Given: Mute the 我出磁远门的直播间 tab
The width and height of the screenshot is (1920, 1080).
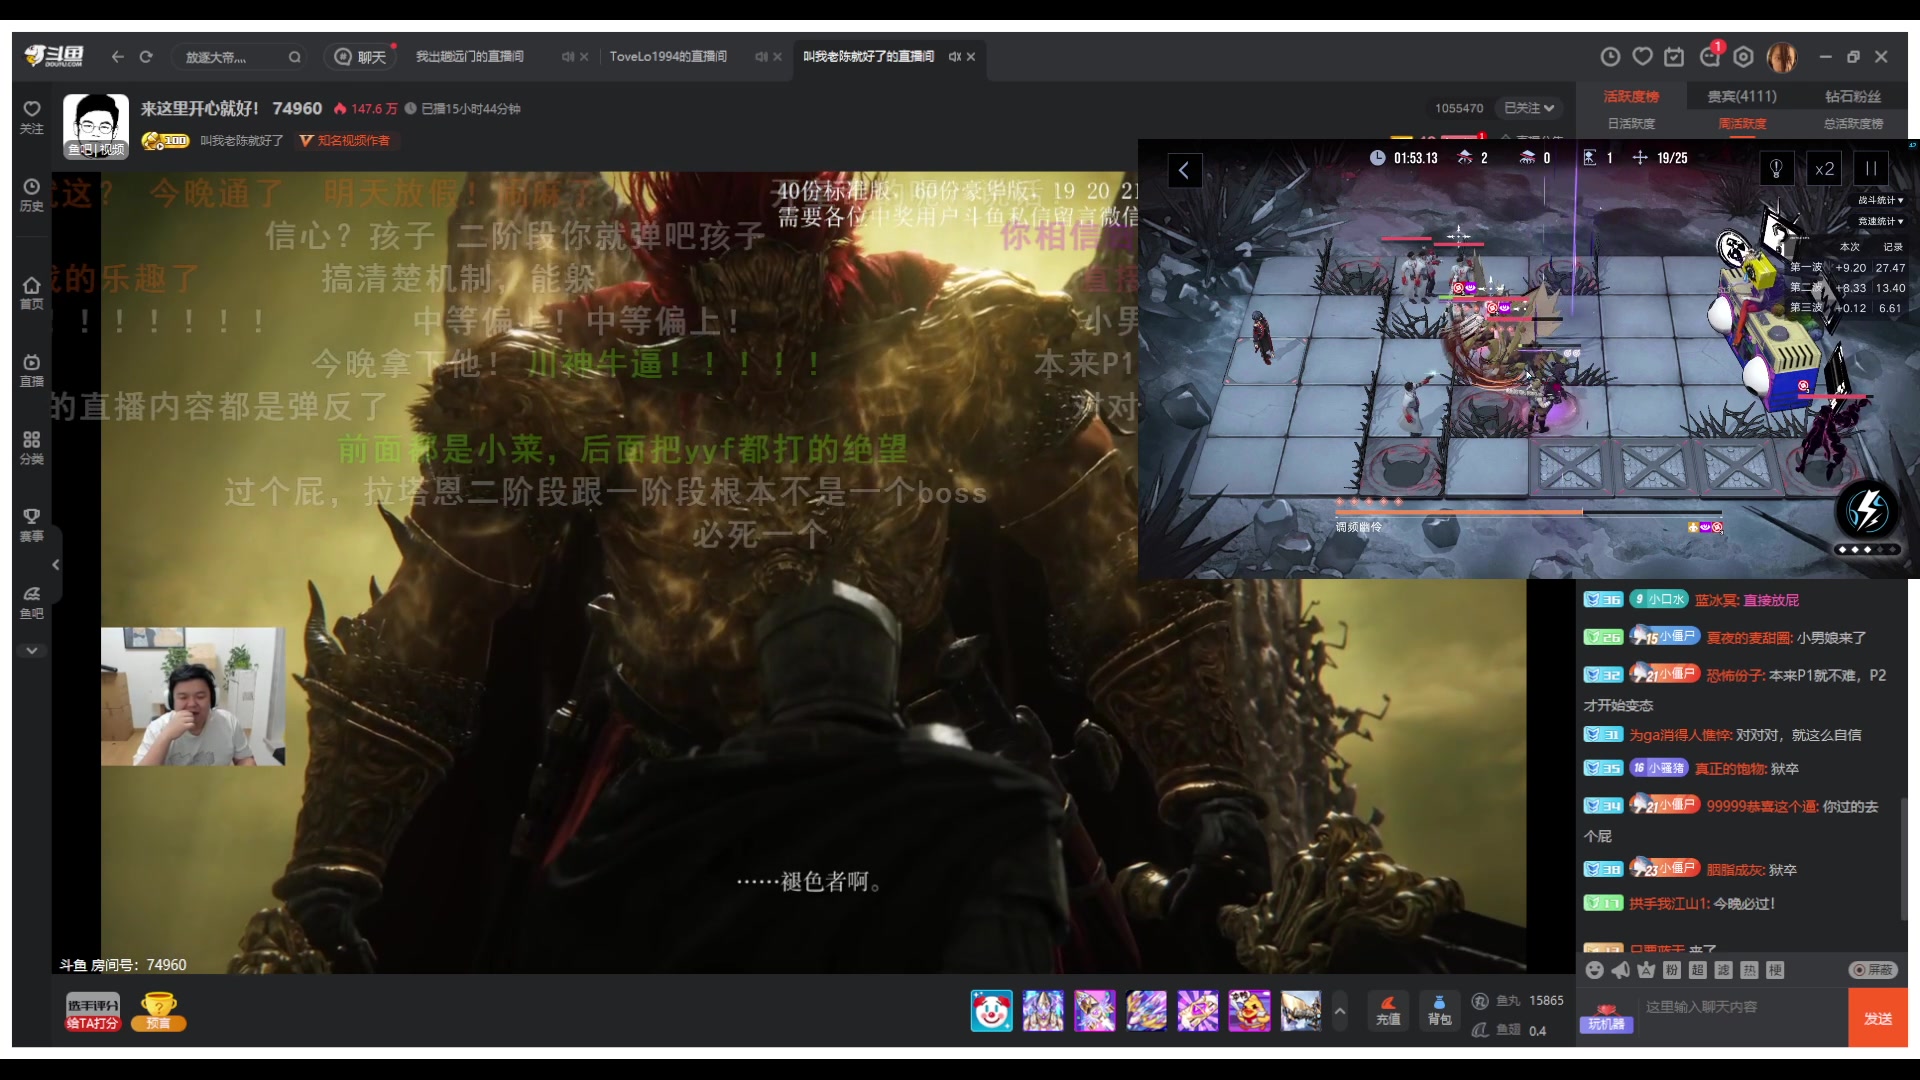Looking at the screenshot, I should tap(567, 57).
